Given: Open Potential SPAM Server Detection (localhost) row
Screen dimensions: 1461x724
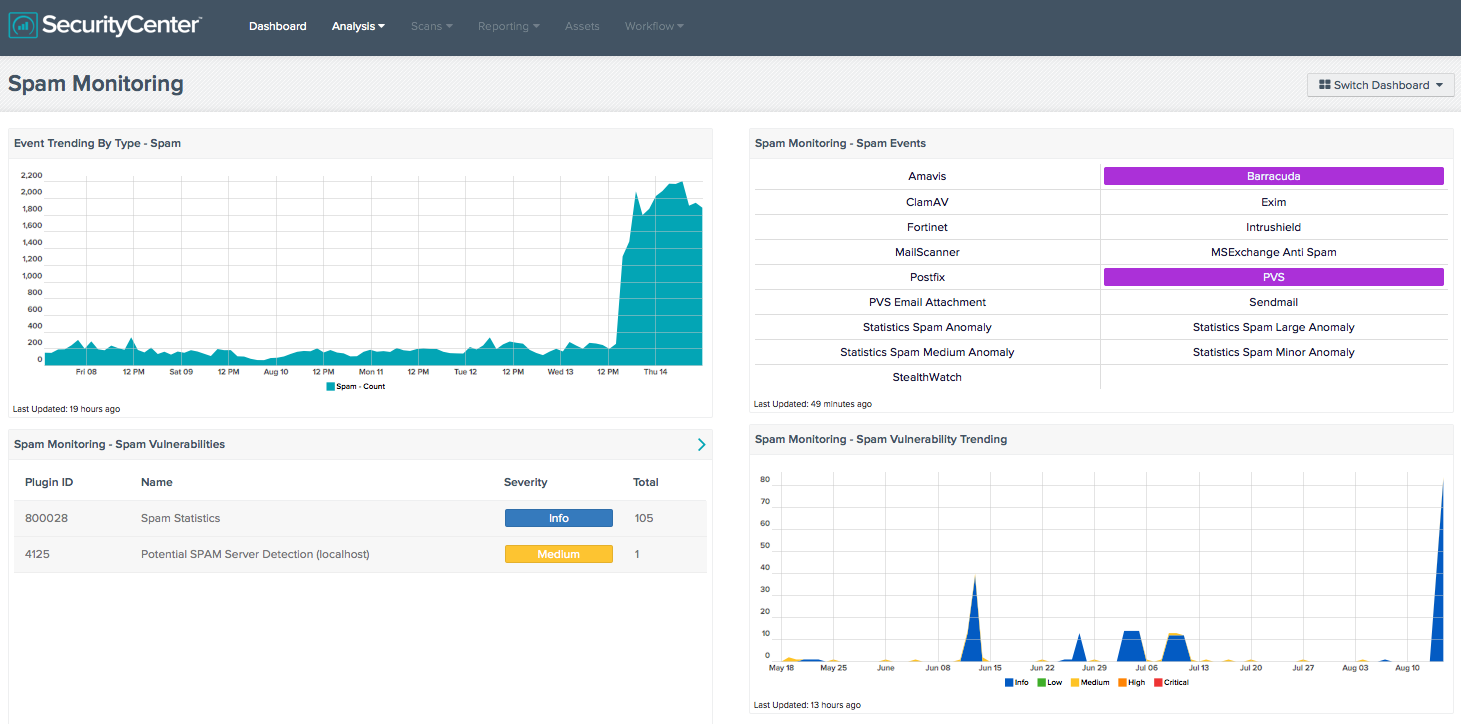Looking at the screenshot, I should (x=255, y=554).
